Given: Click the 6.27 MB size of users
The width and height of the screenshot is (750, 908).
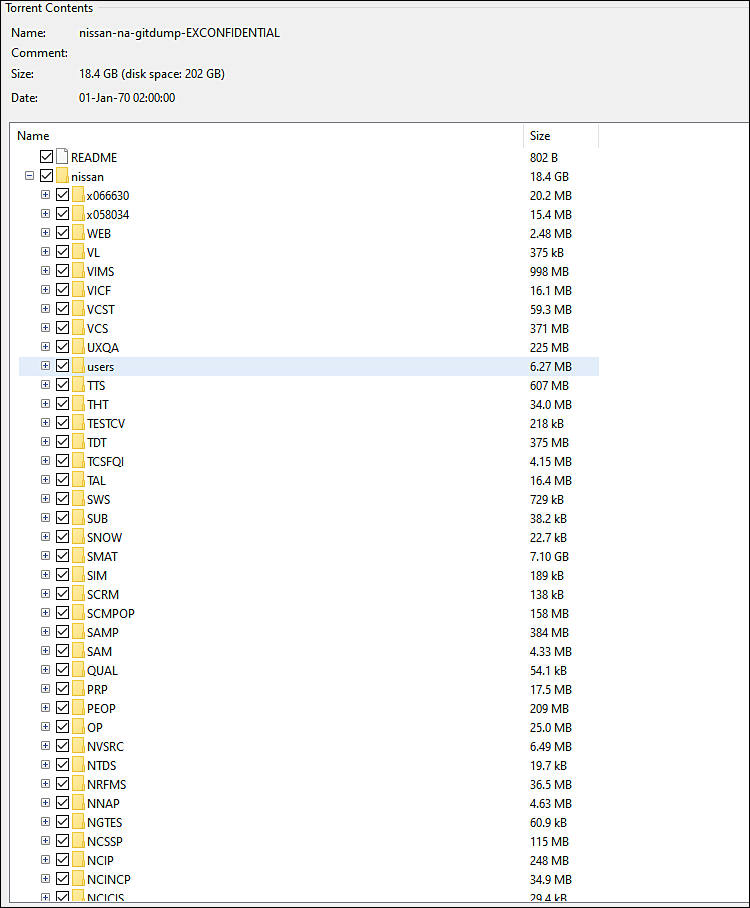Looking at the screenshot, I should click(x=551, y=367).
